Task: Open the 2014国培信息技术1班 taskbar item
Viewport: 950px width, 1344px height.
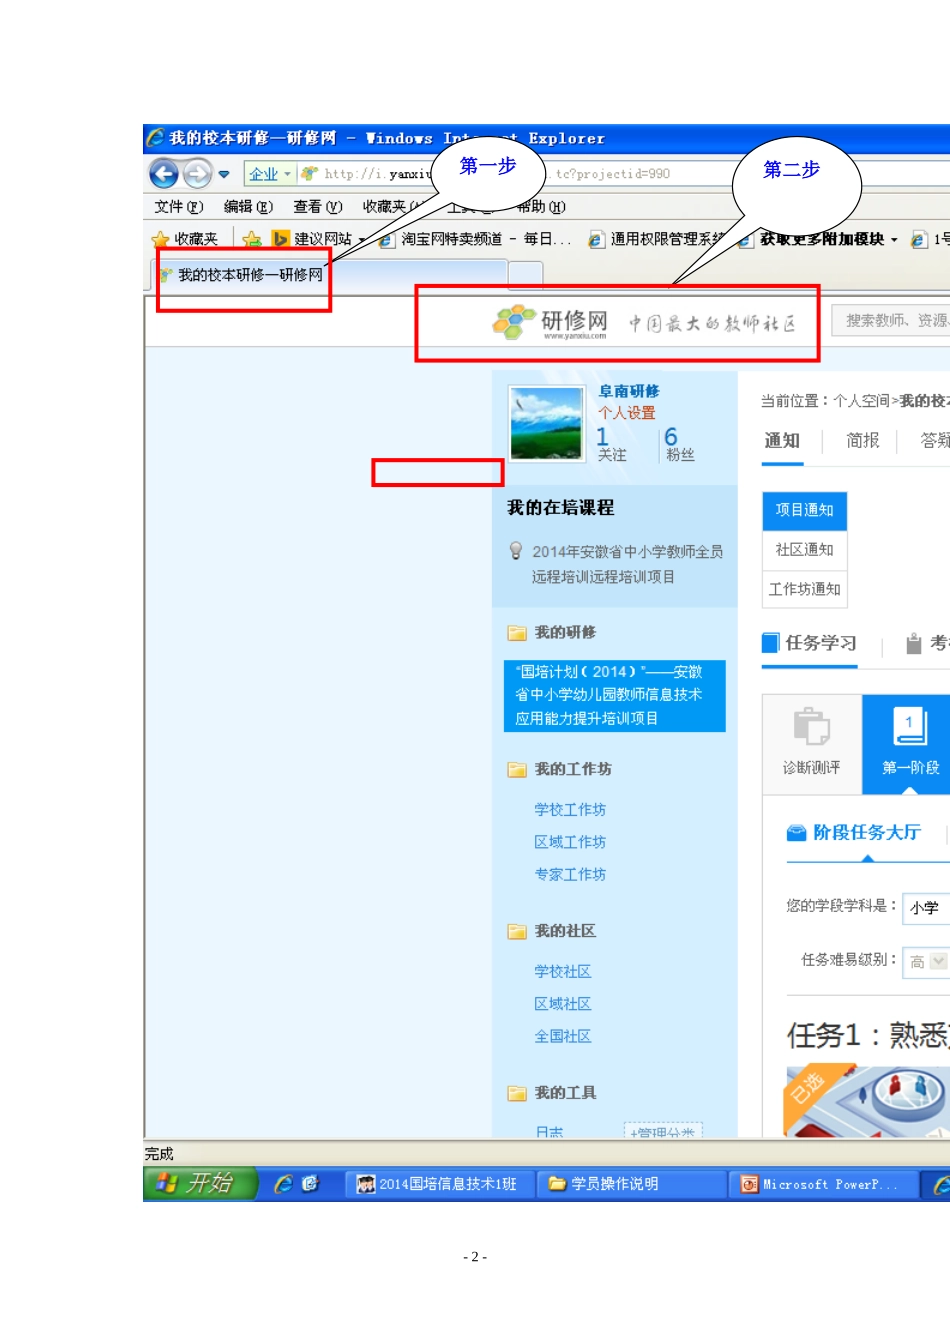Action: pyautogui.click(x=439, y=1184)
